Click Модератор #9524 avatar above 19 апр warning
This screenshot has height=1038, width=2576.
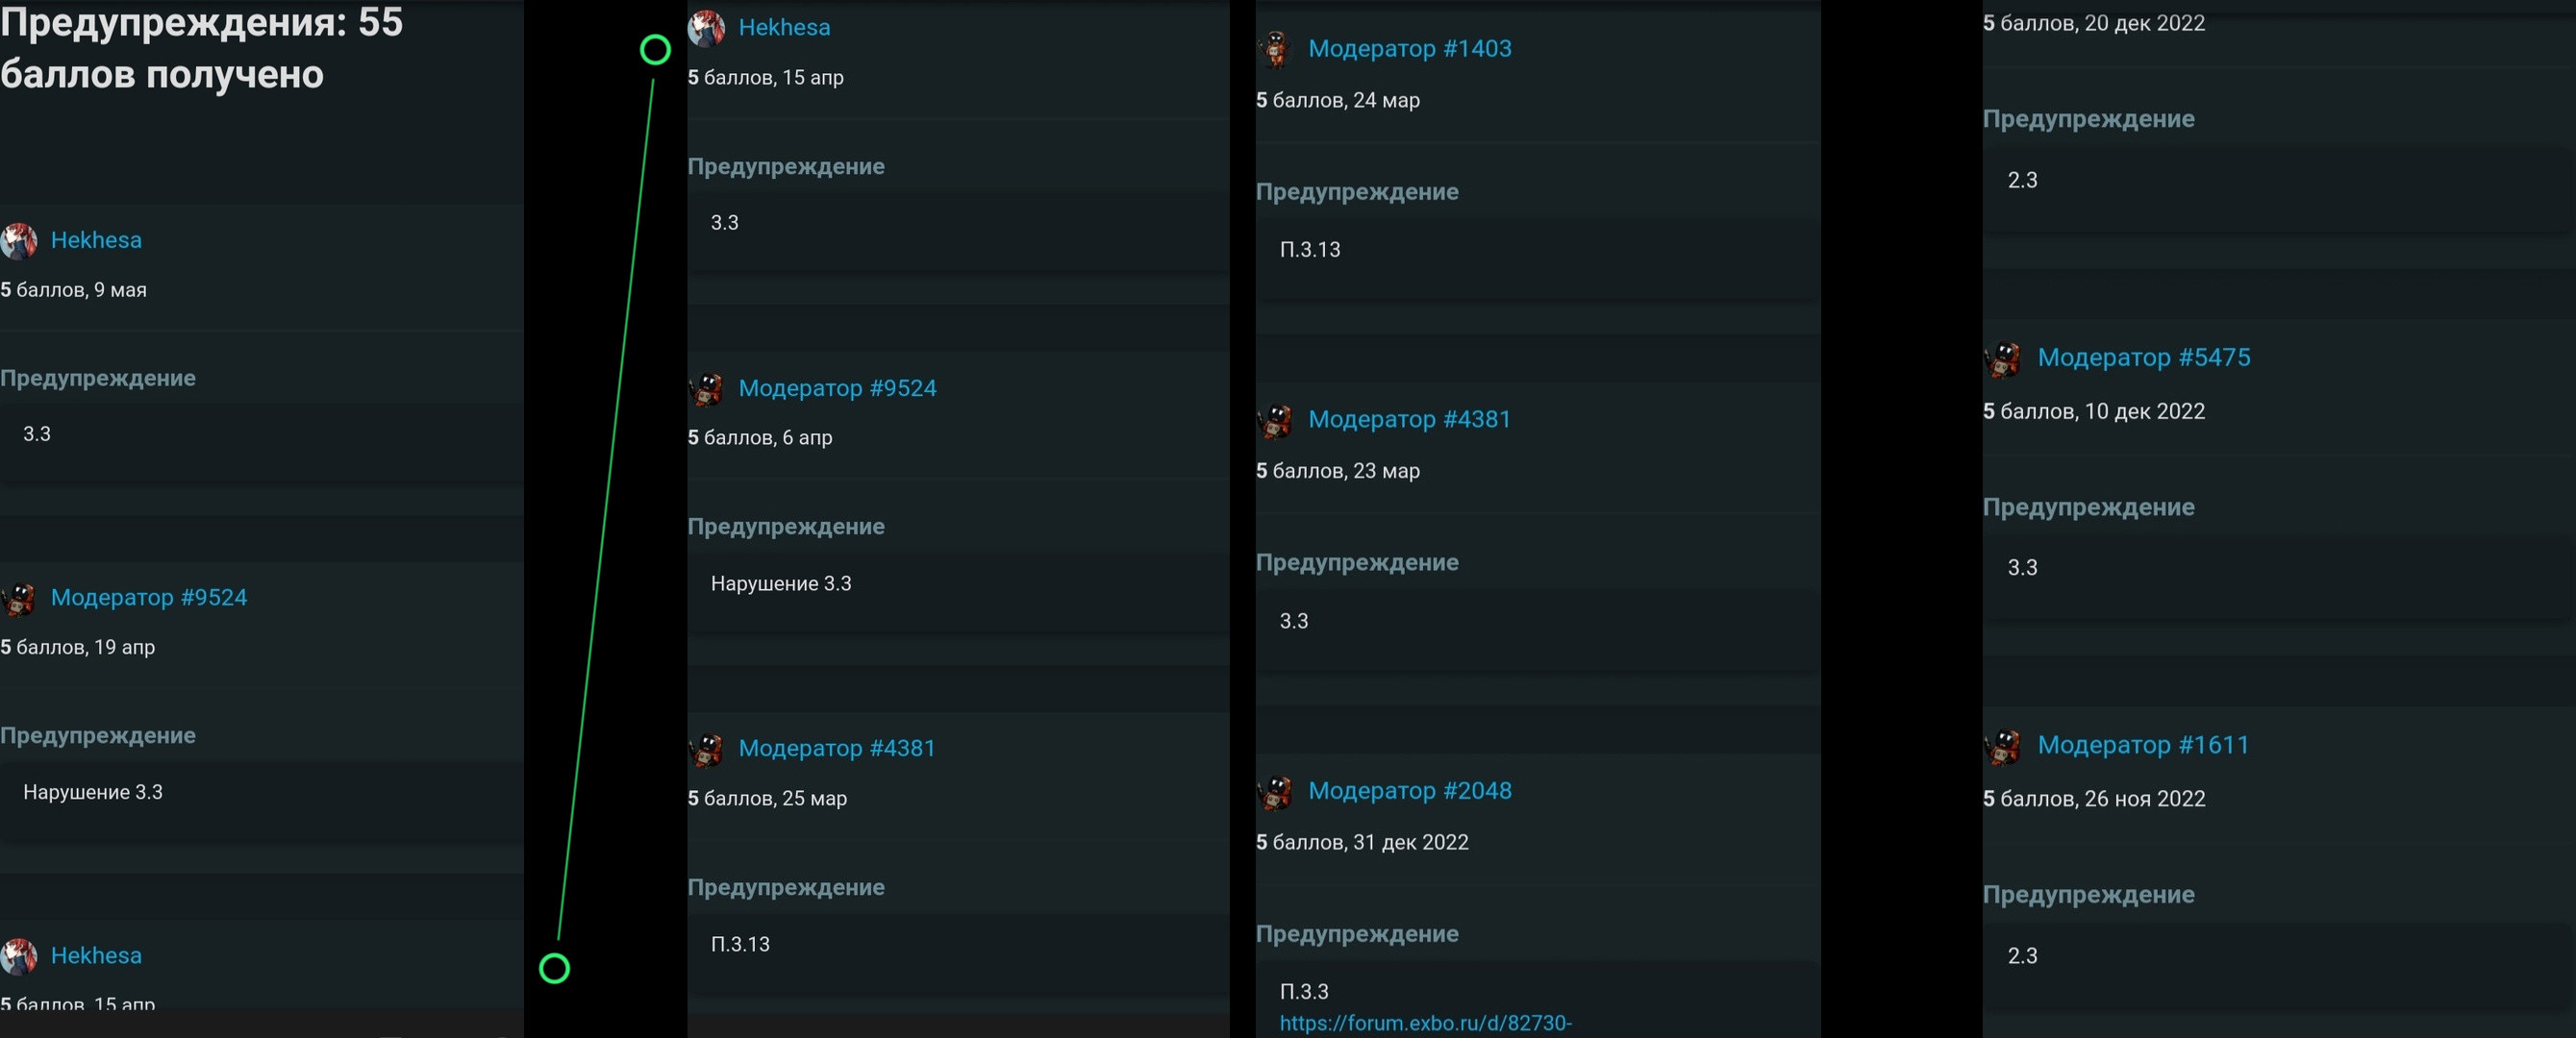point(18,599)
